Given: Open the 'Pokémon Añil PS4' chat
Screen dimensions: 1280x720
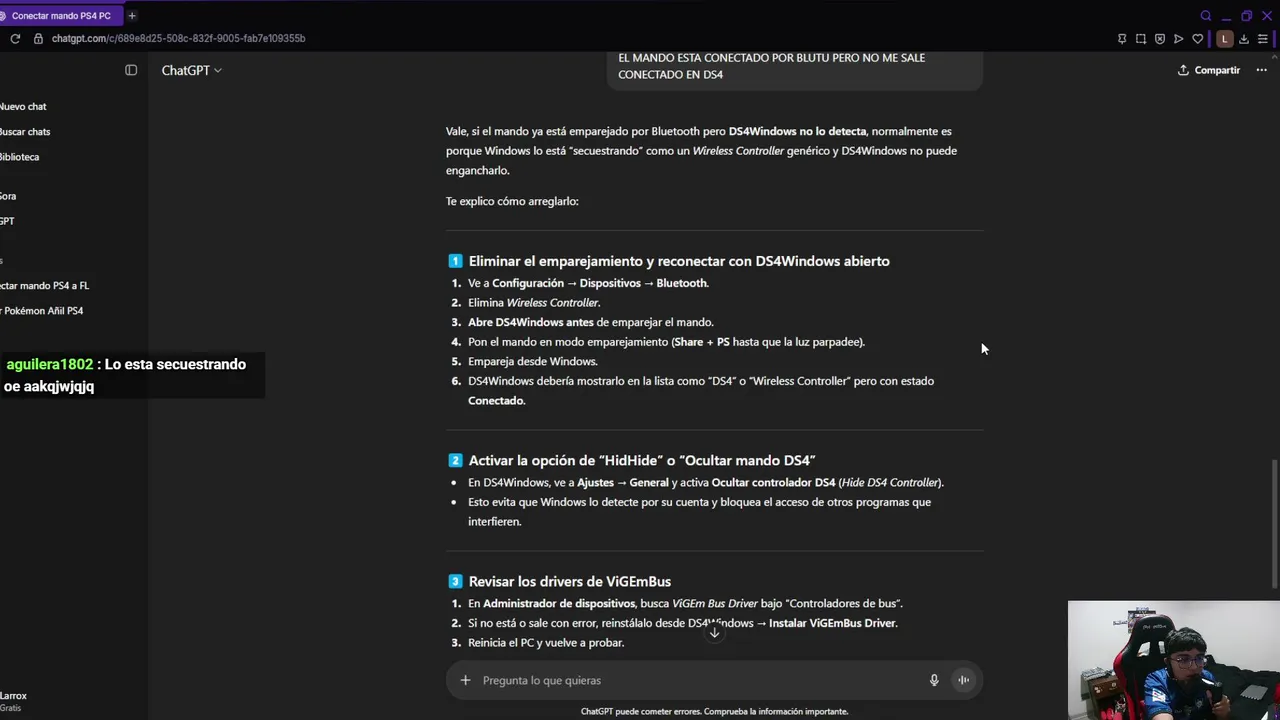Looking at the screenshot, I should pyautogui.click(x=41, y=311).
